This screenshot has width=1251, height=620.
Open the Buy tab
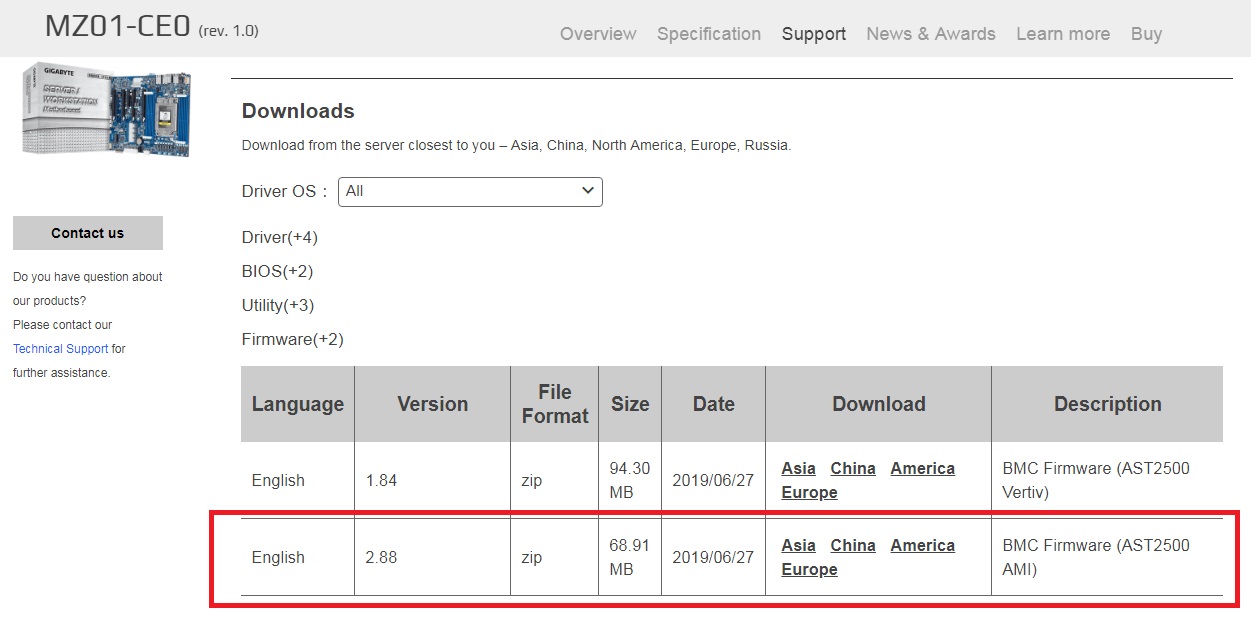pyautogui.click(x=1147, y=34)
